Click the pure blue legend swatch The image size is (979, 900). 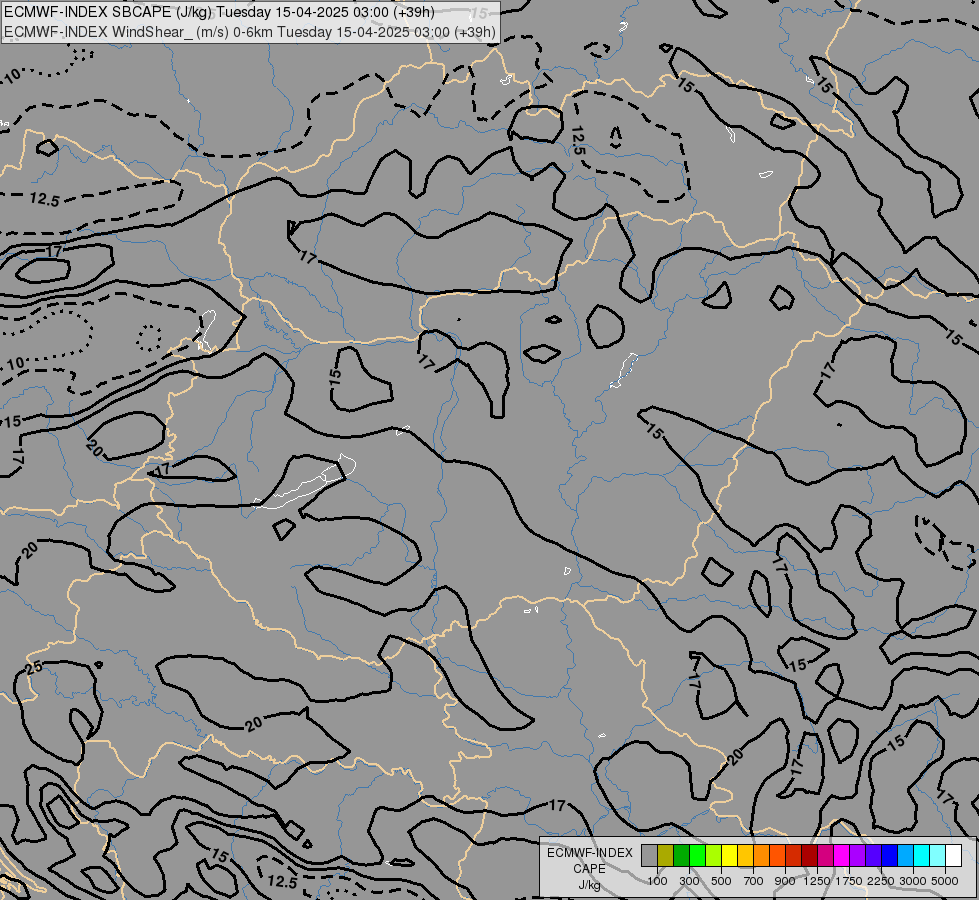[890, 856]
